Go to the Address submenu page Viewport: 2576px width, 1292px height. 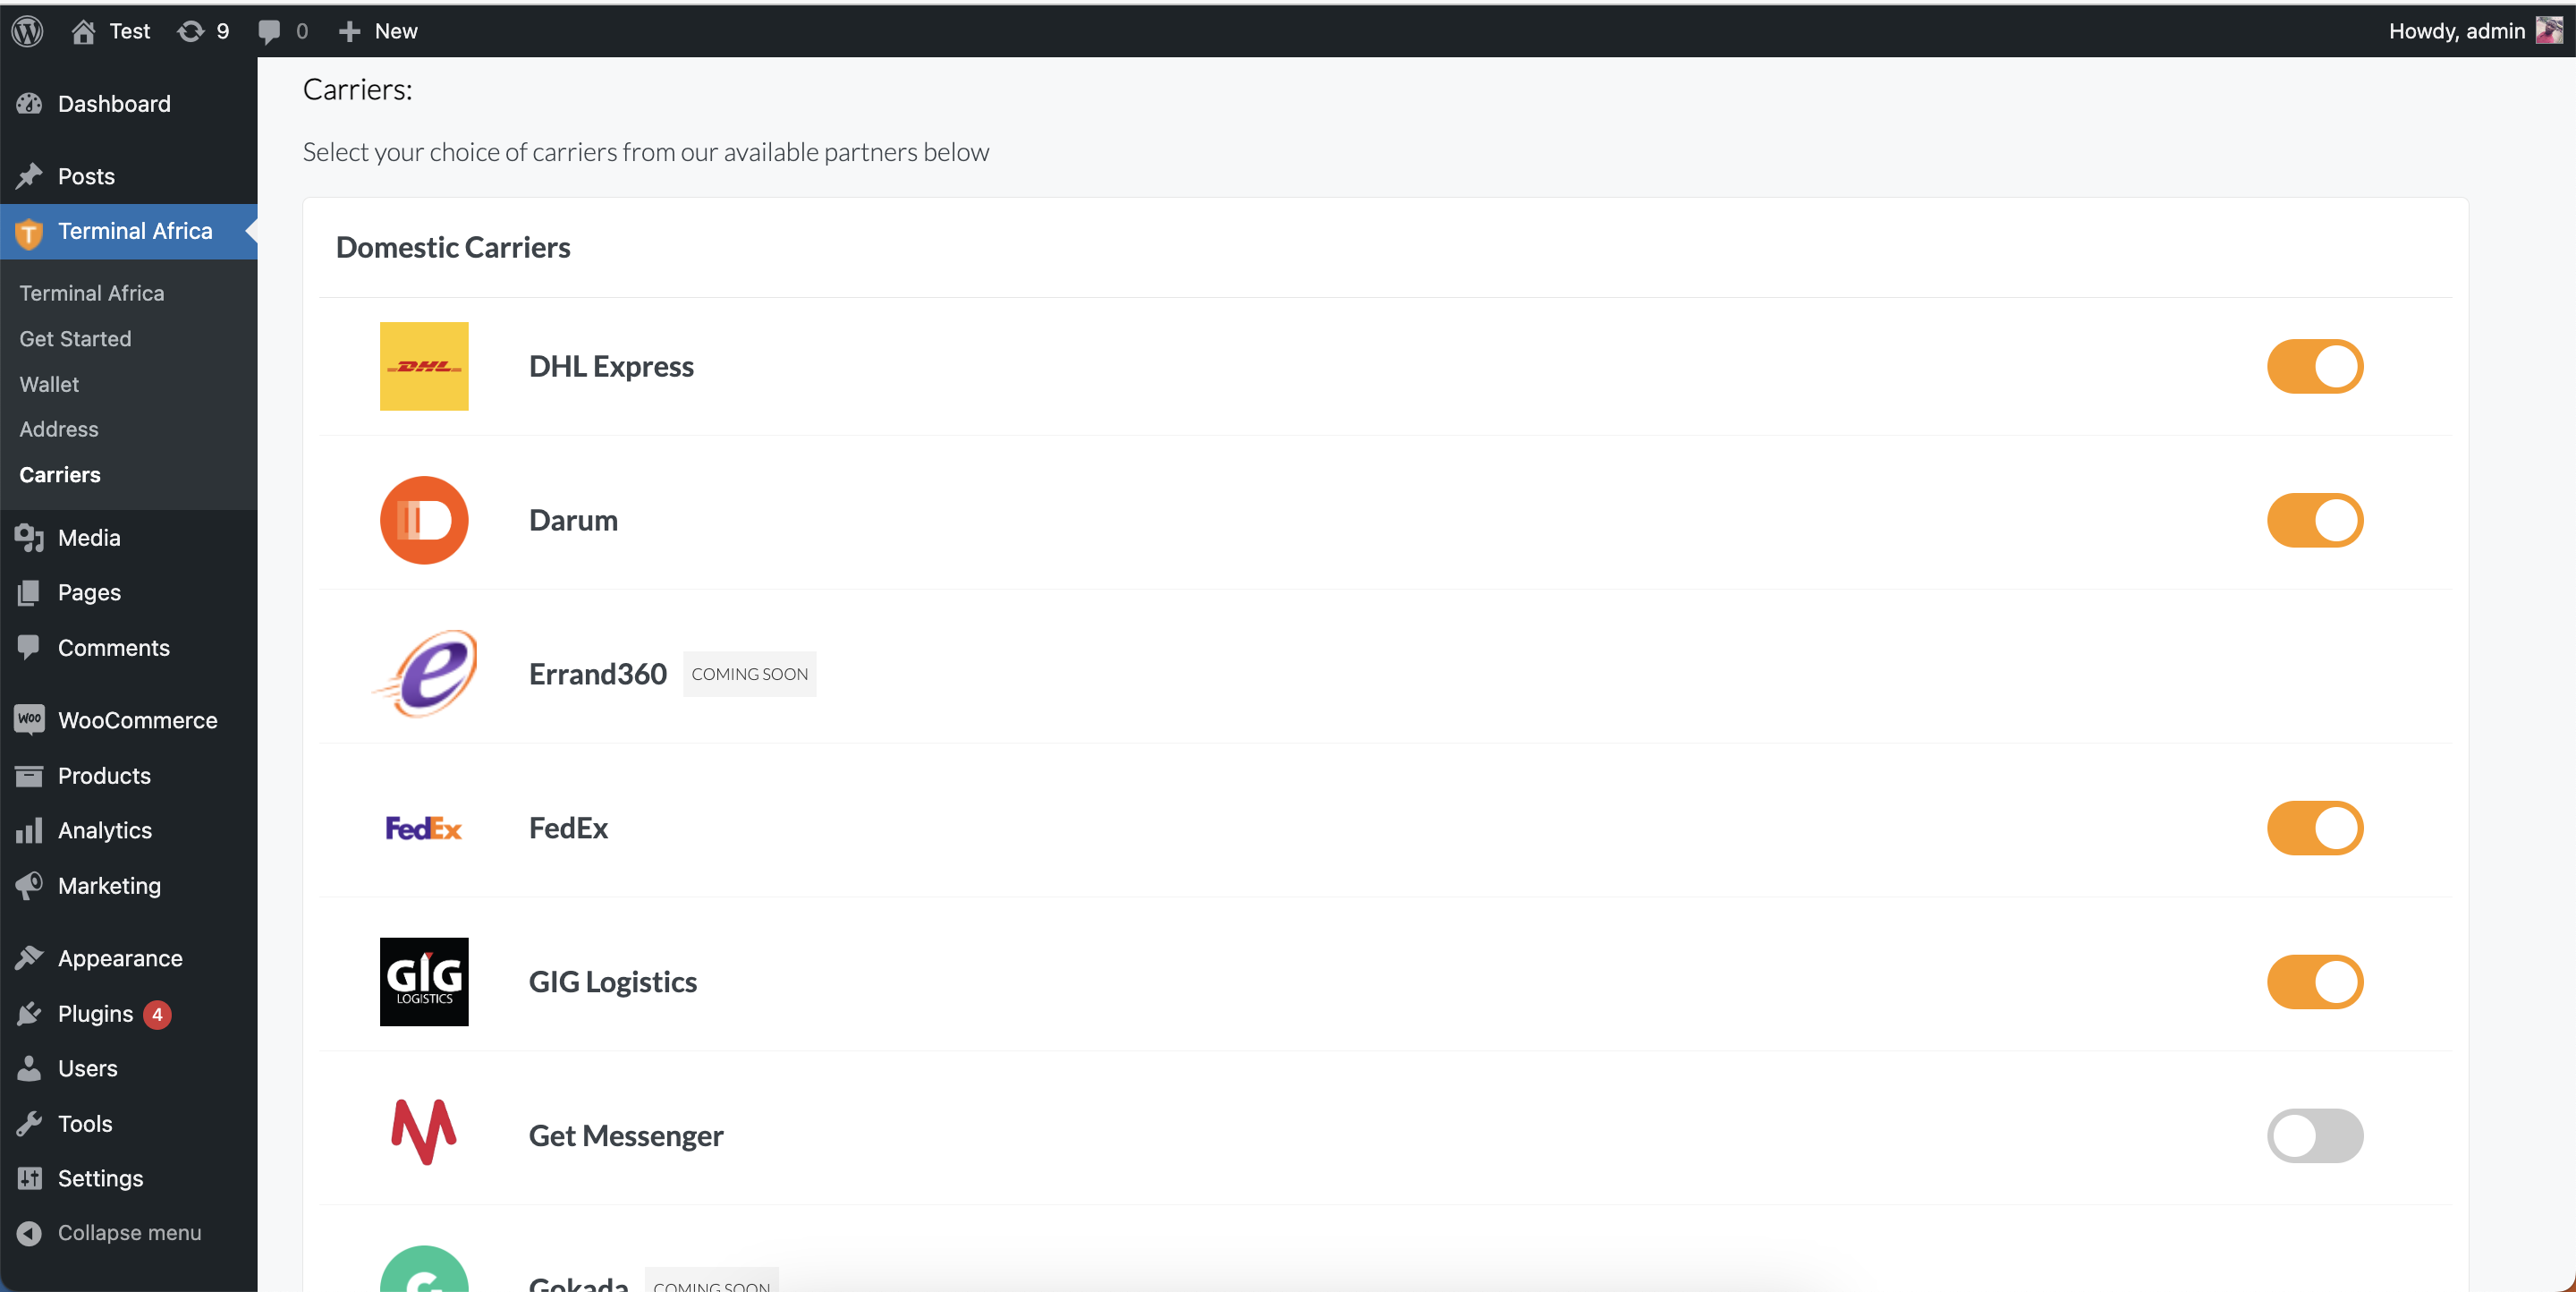pyautogui.click(x=59, y=429)
